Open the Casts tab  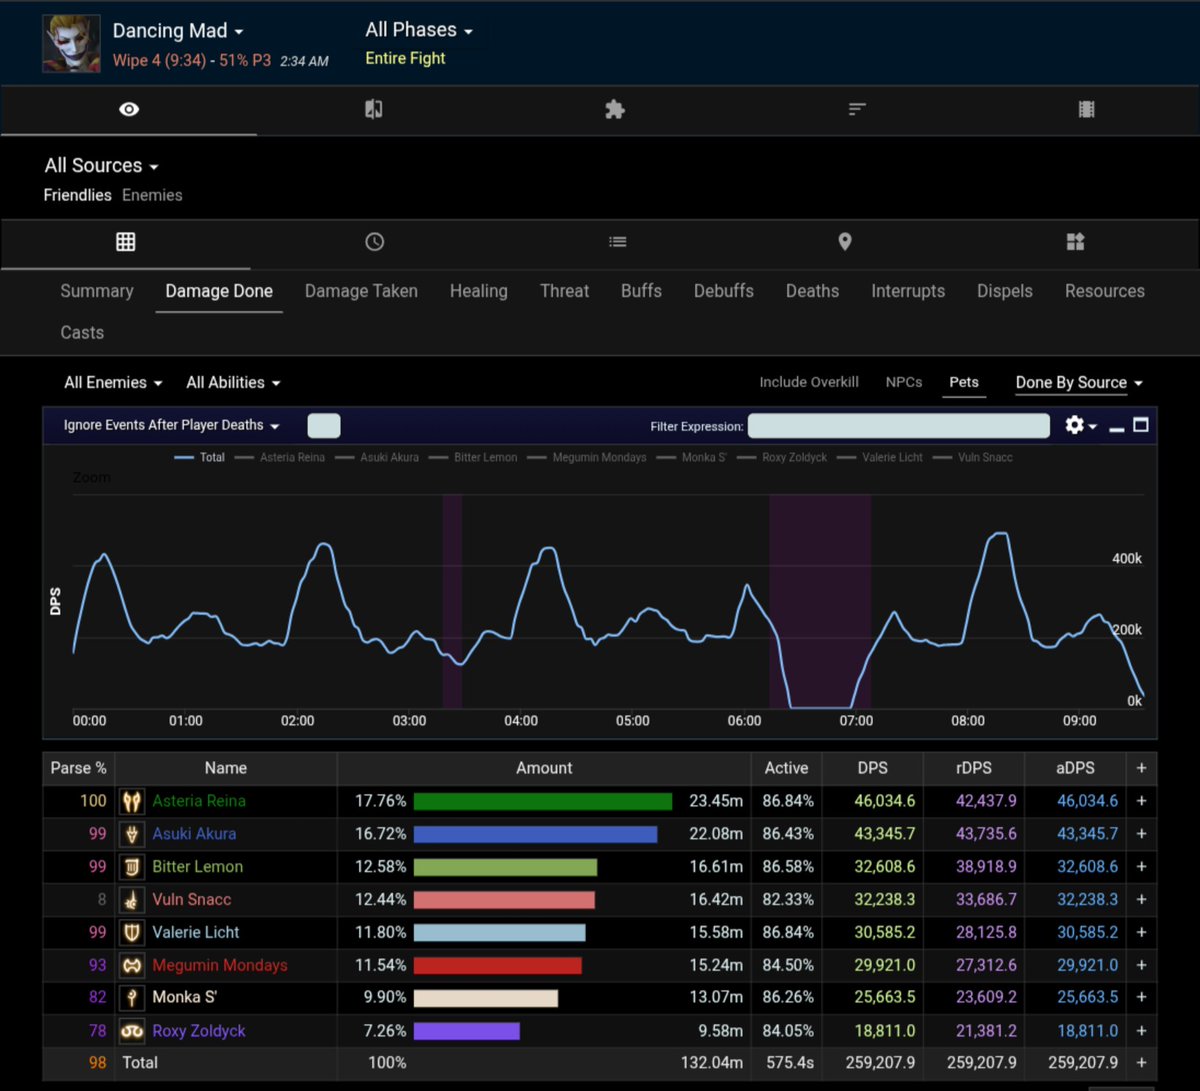82,333
